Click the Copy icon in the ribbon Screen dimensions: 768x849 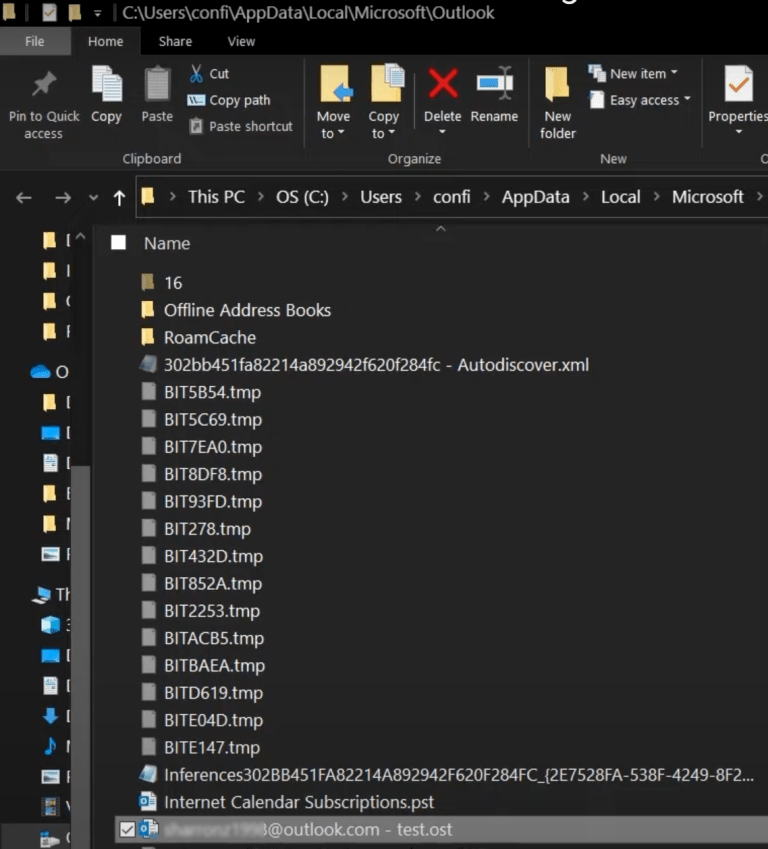[x=106, y=87]
